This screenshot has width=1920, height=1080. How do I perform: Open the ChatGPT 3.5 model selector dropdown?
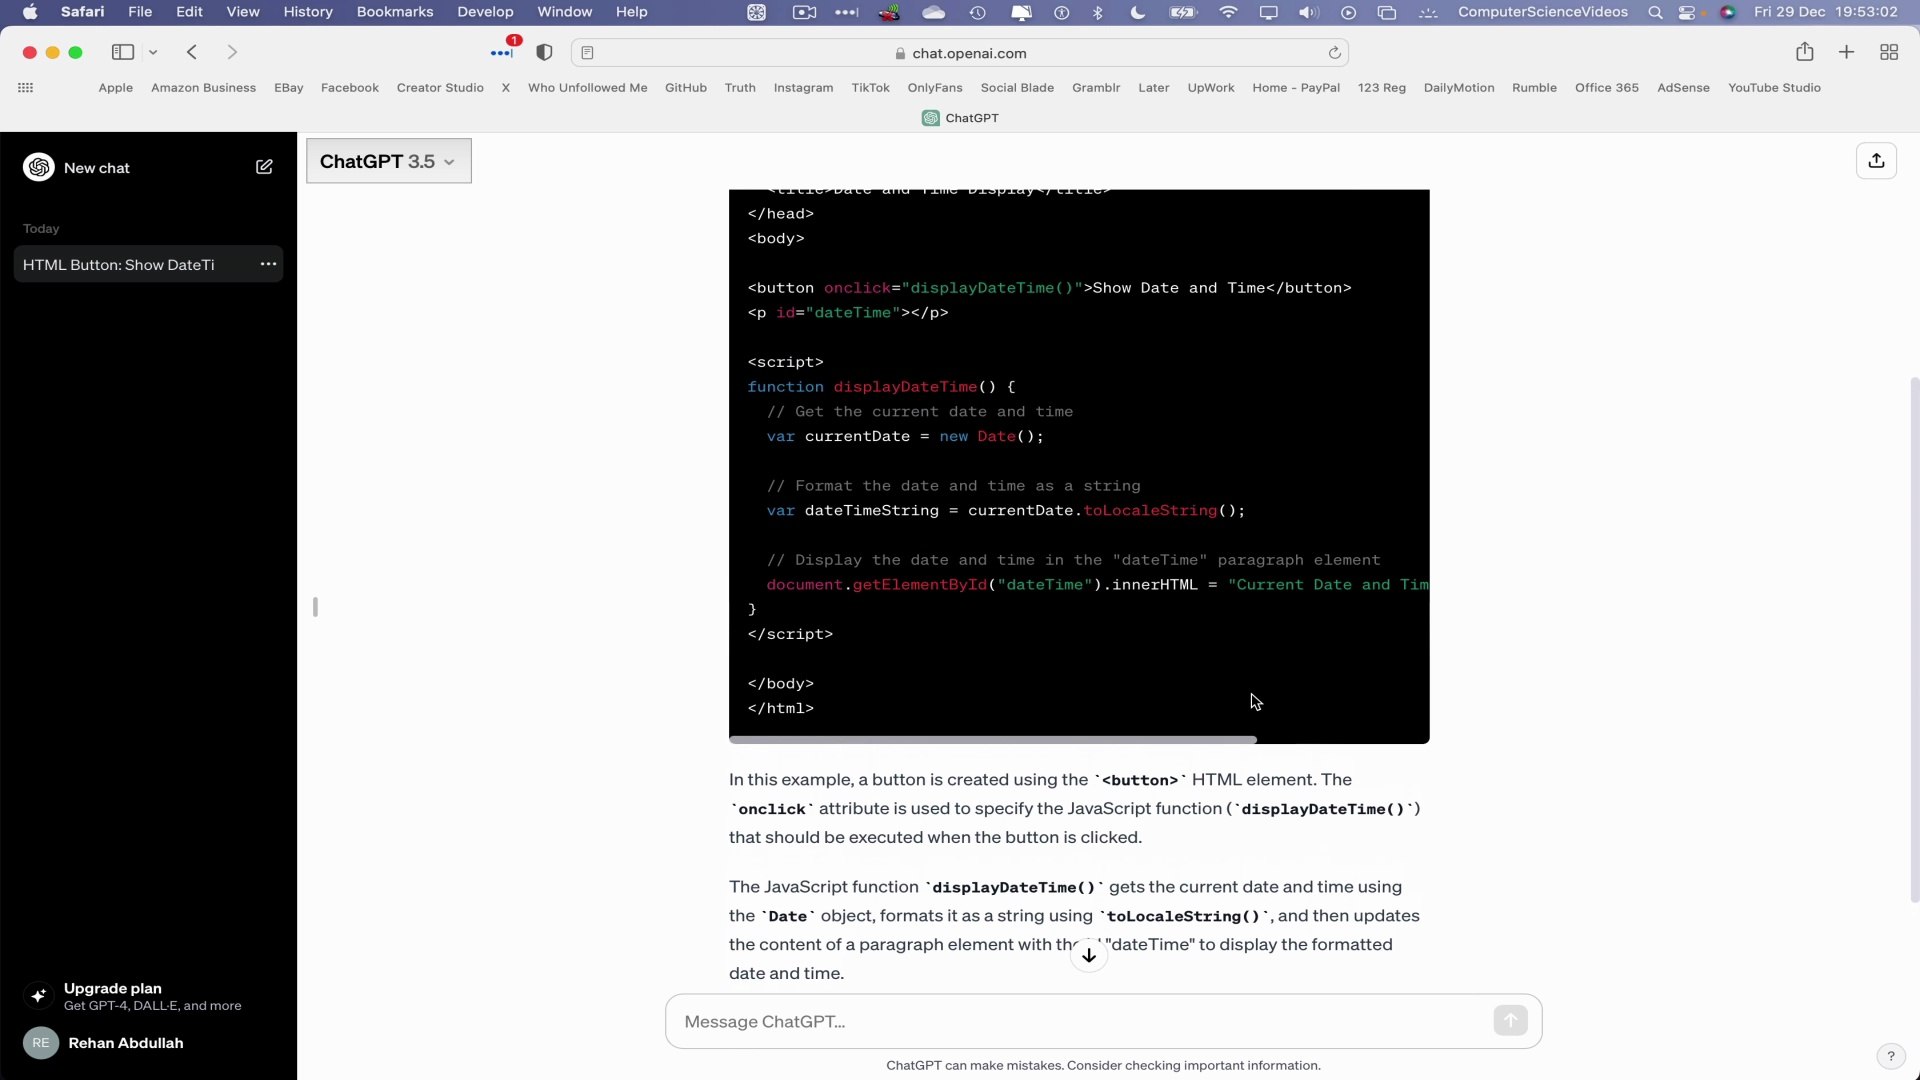[388, 160]
